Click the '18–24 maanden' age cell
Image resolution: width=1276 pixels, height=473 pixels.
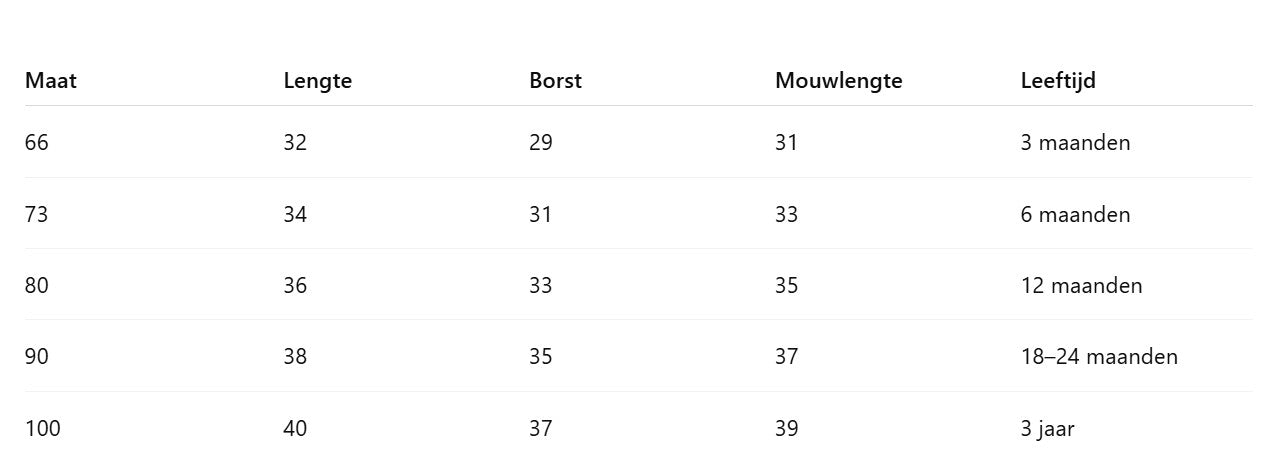[x=1099, y=357]
